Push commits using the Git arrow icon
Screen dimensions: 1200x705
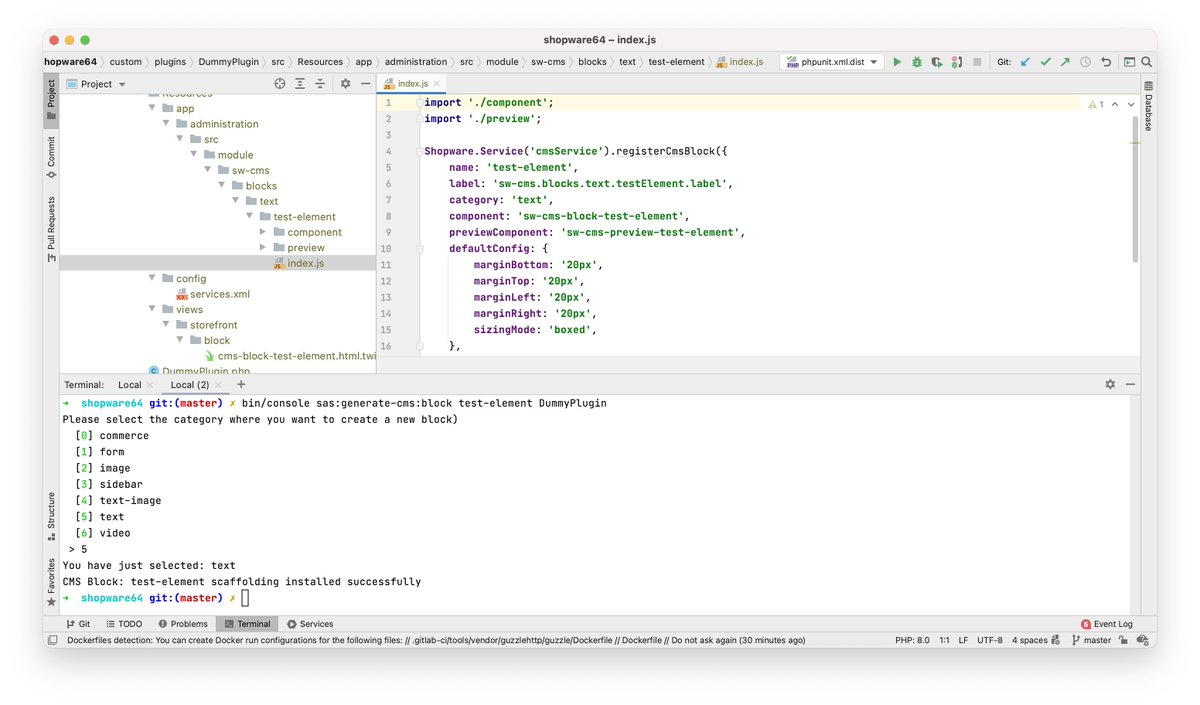(x=1066, y=61)
